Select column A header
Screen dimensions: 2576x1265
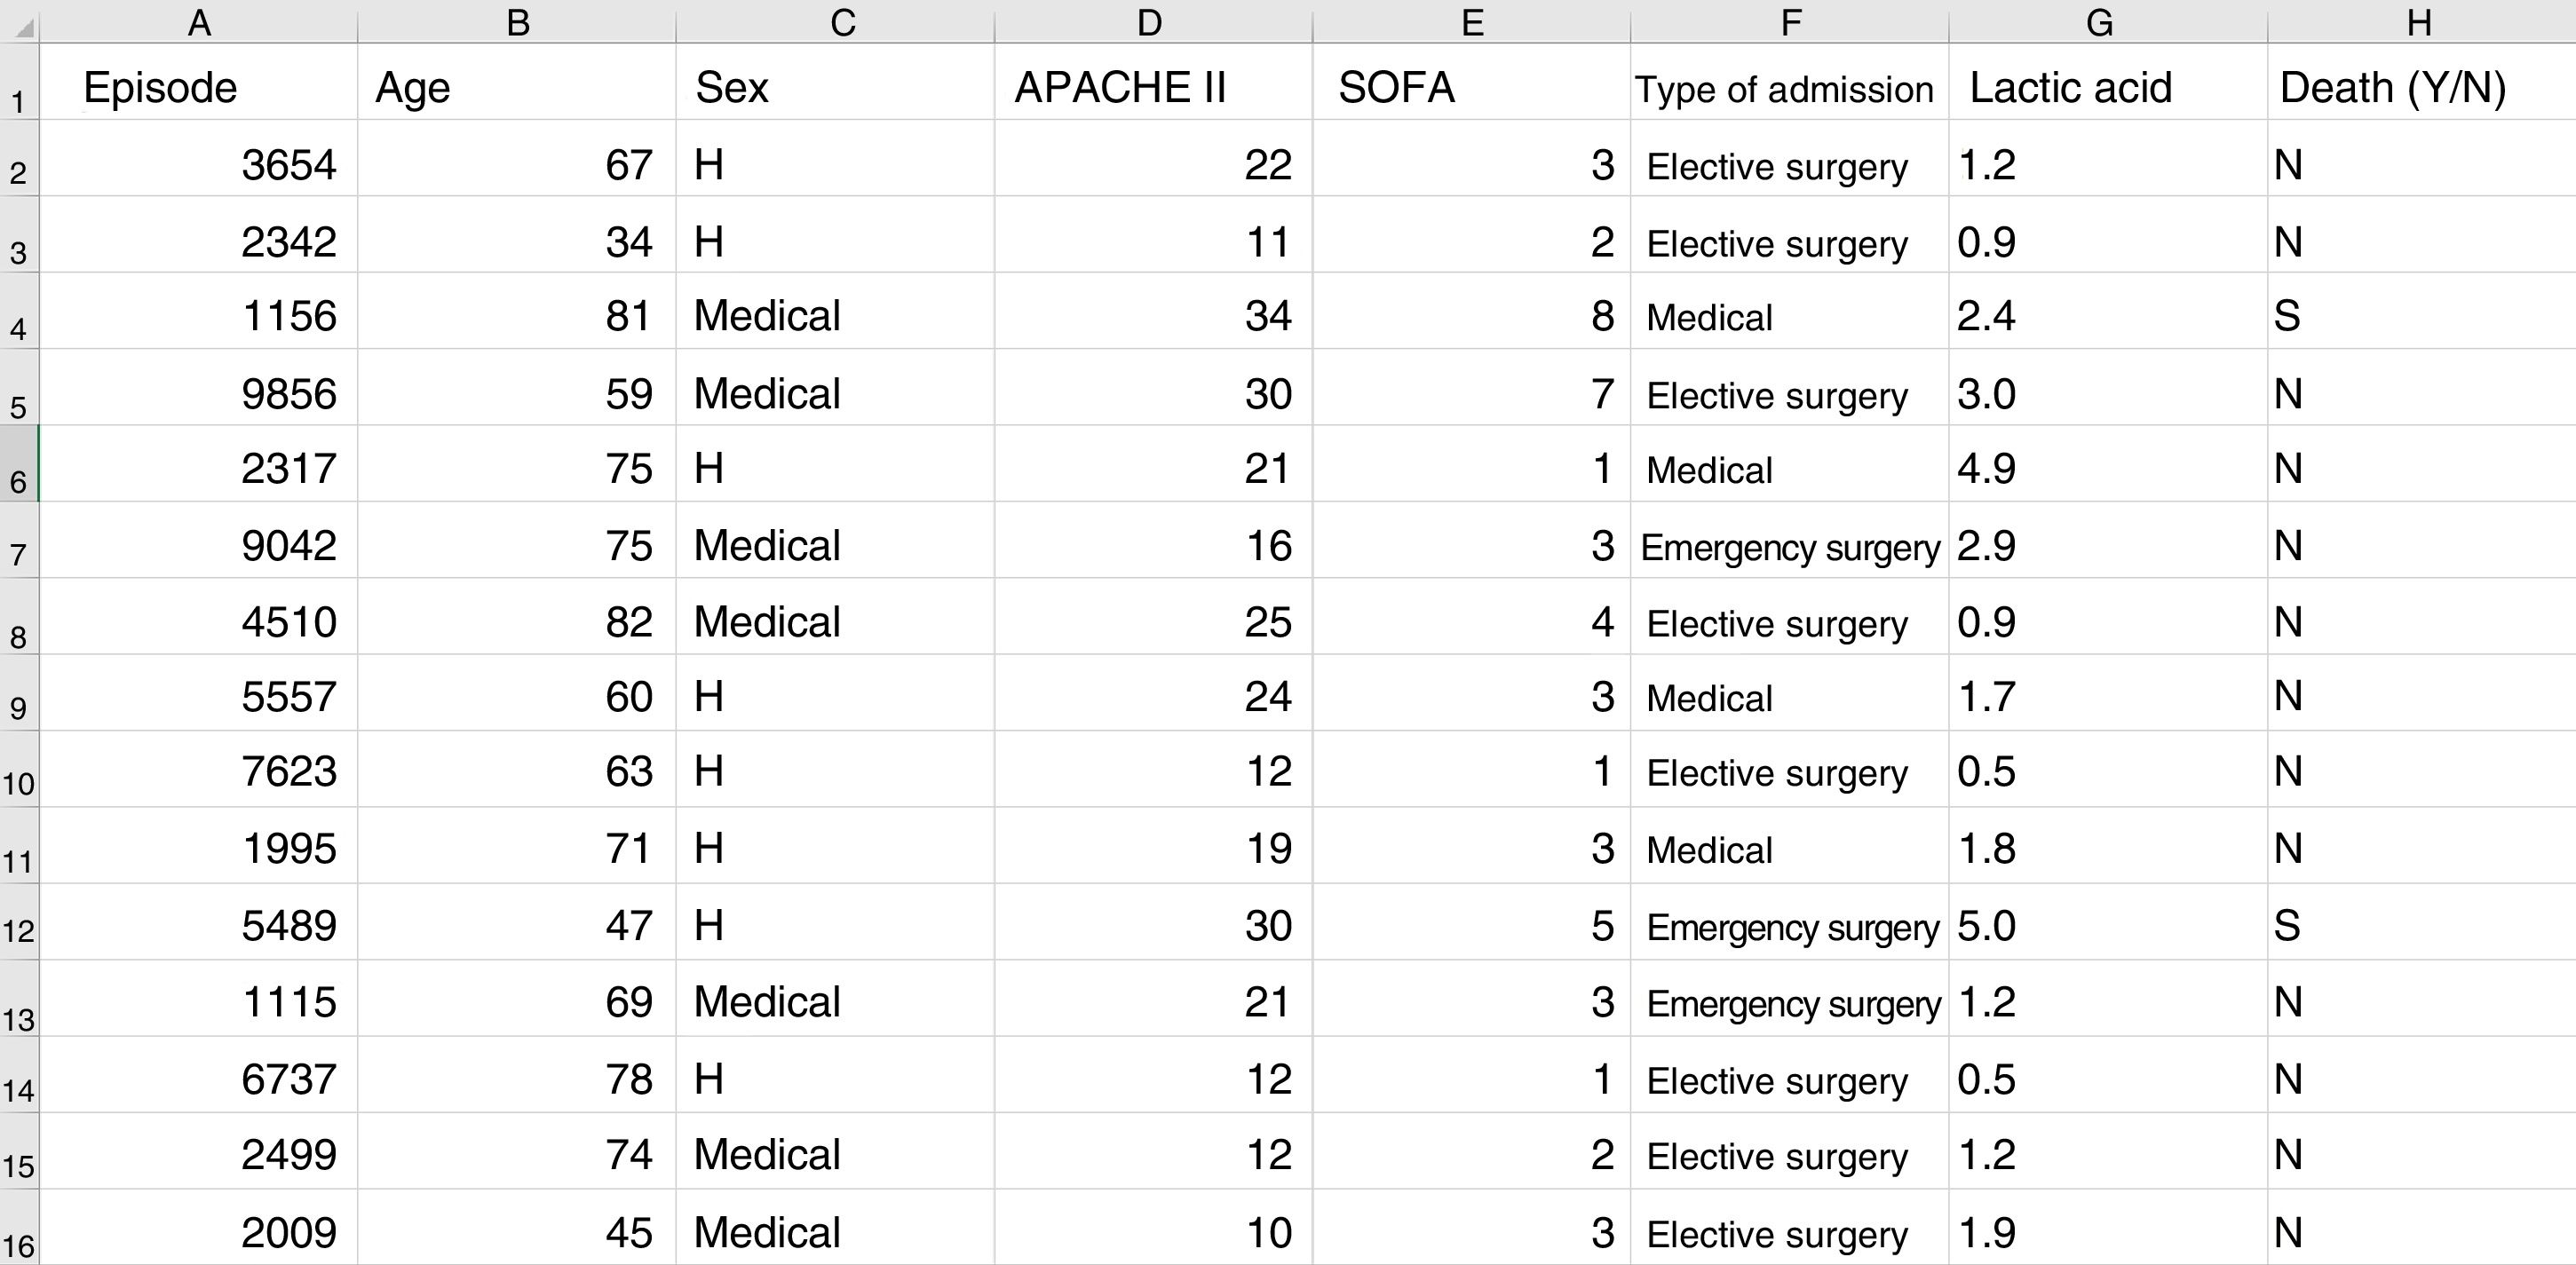click(x=199, y=22)
